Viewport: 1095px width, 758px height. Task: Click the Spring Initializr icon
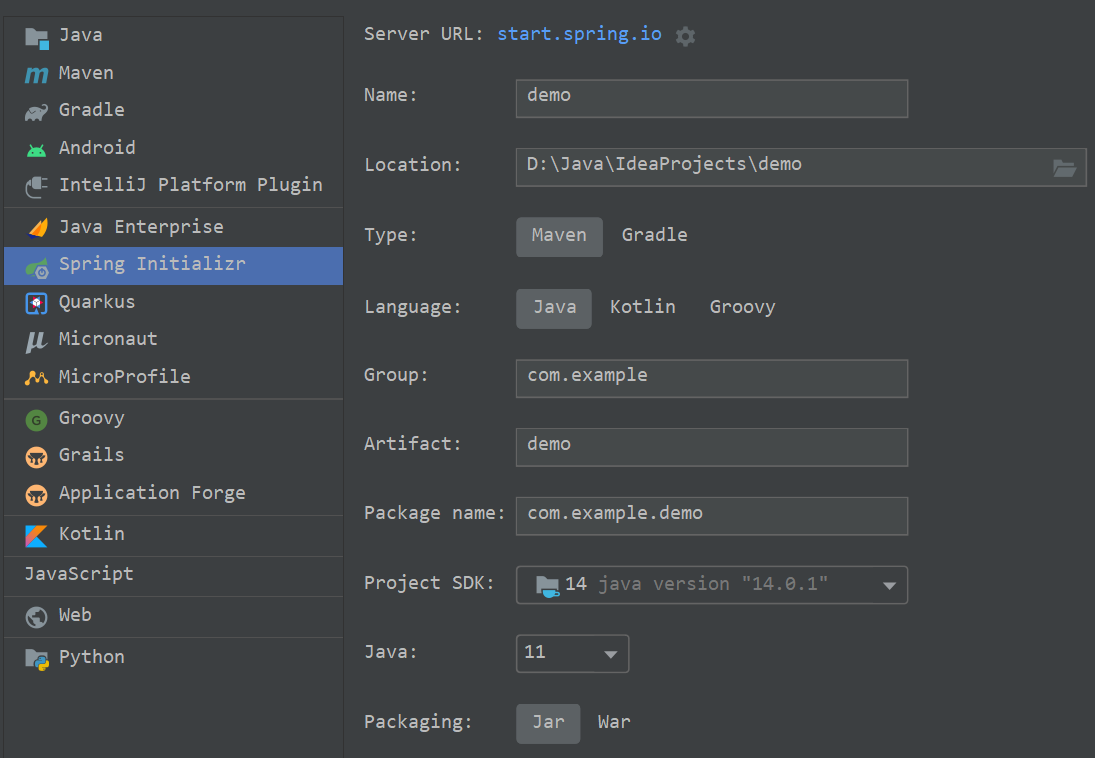click(37, 267)
